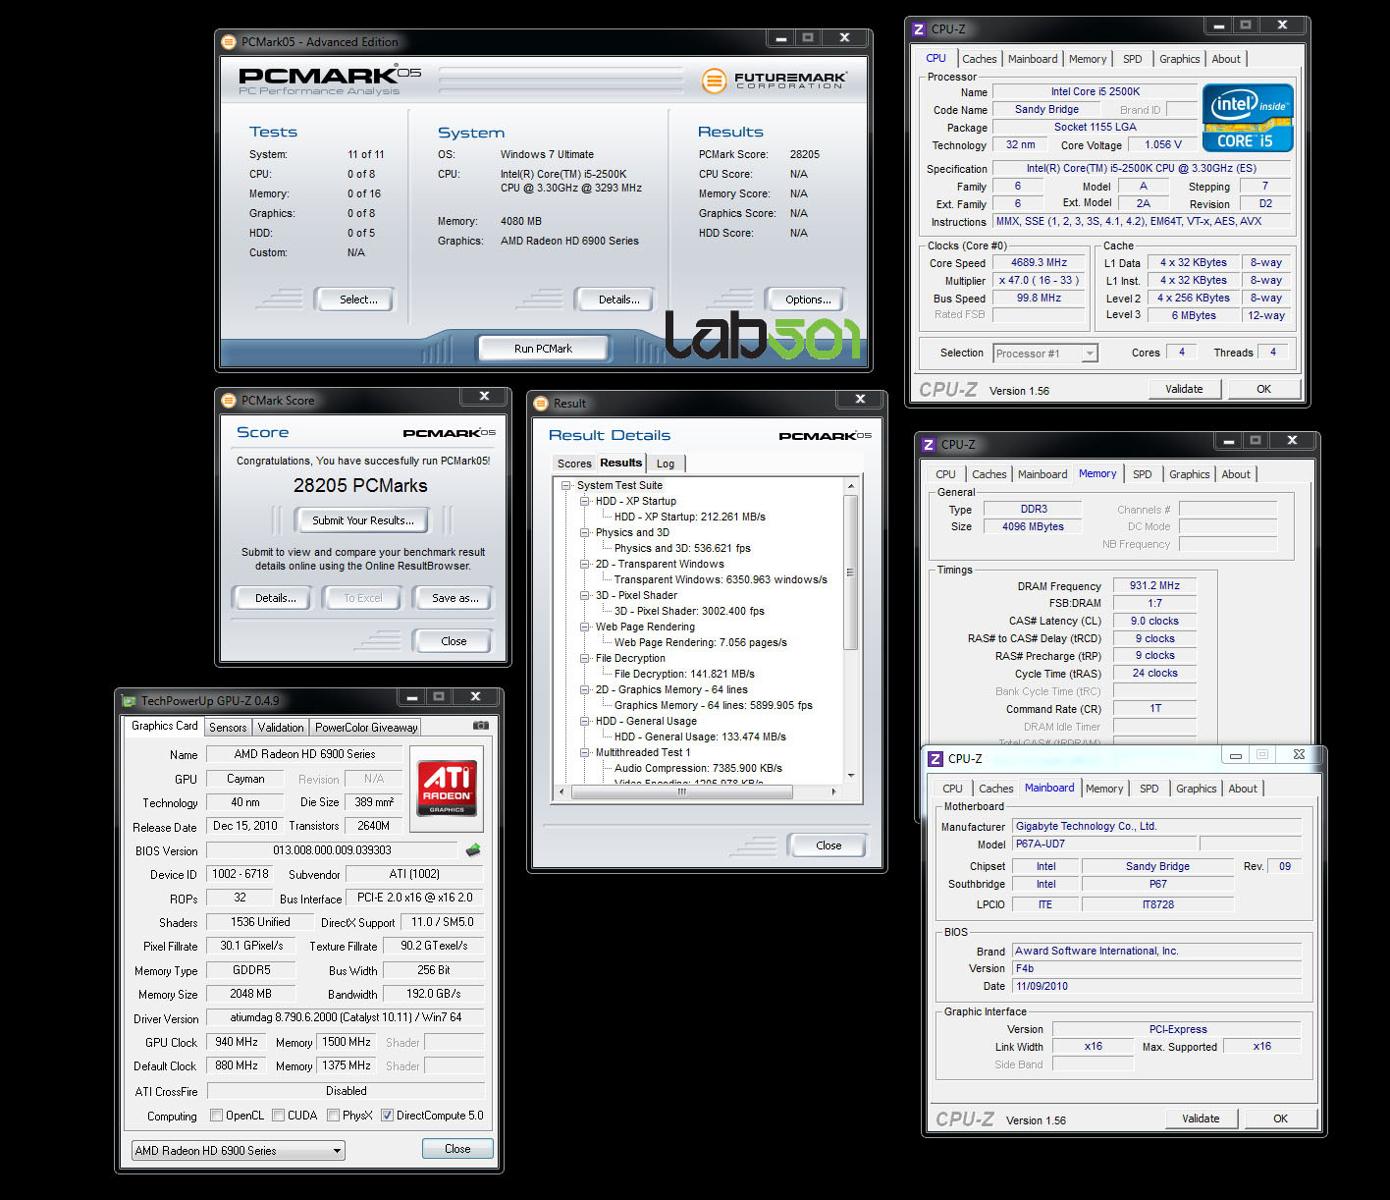1390x1200 pixels.
Task: Take GPU-Z screenshot with camera icon
Action: 480,726
